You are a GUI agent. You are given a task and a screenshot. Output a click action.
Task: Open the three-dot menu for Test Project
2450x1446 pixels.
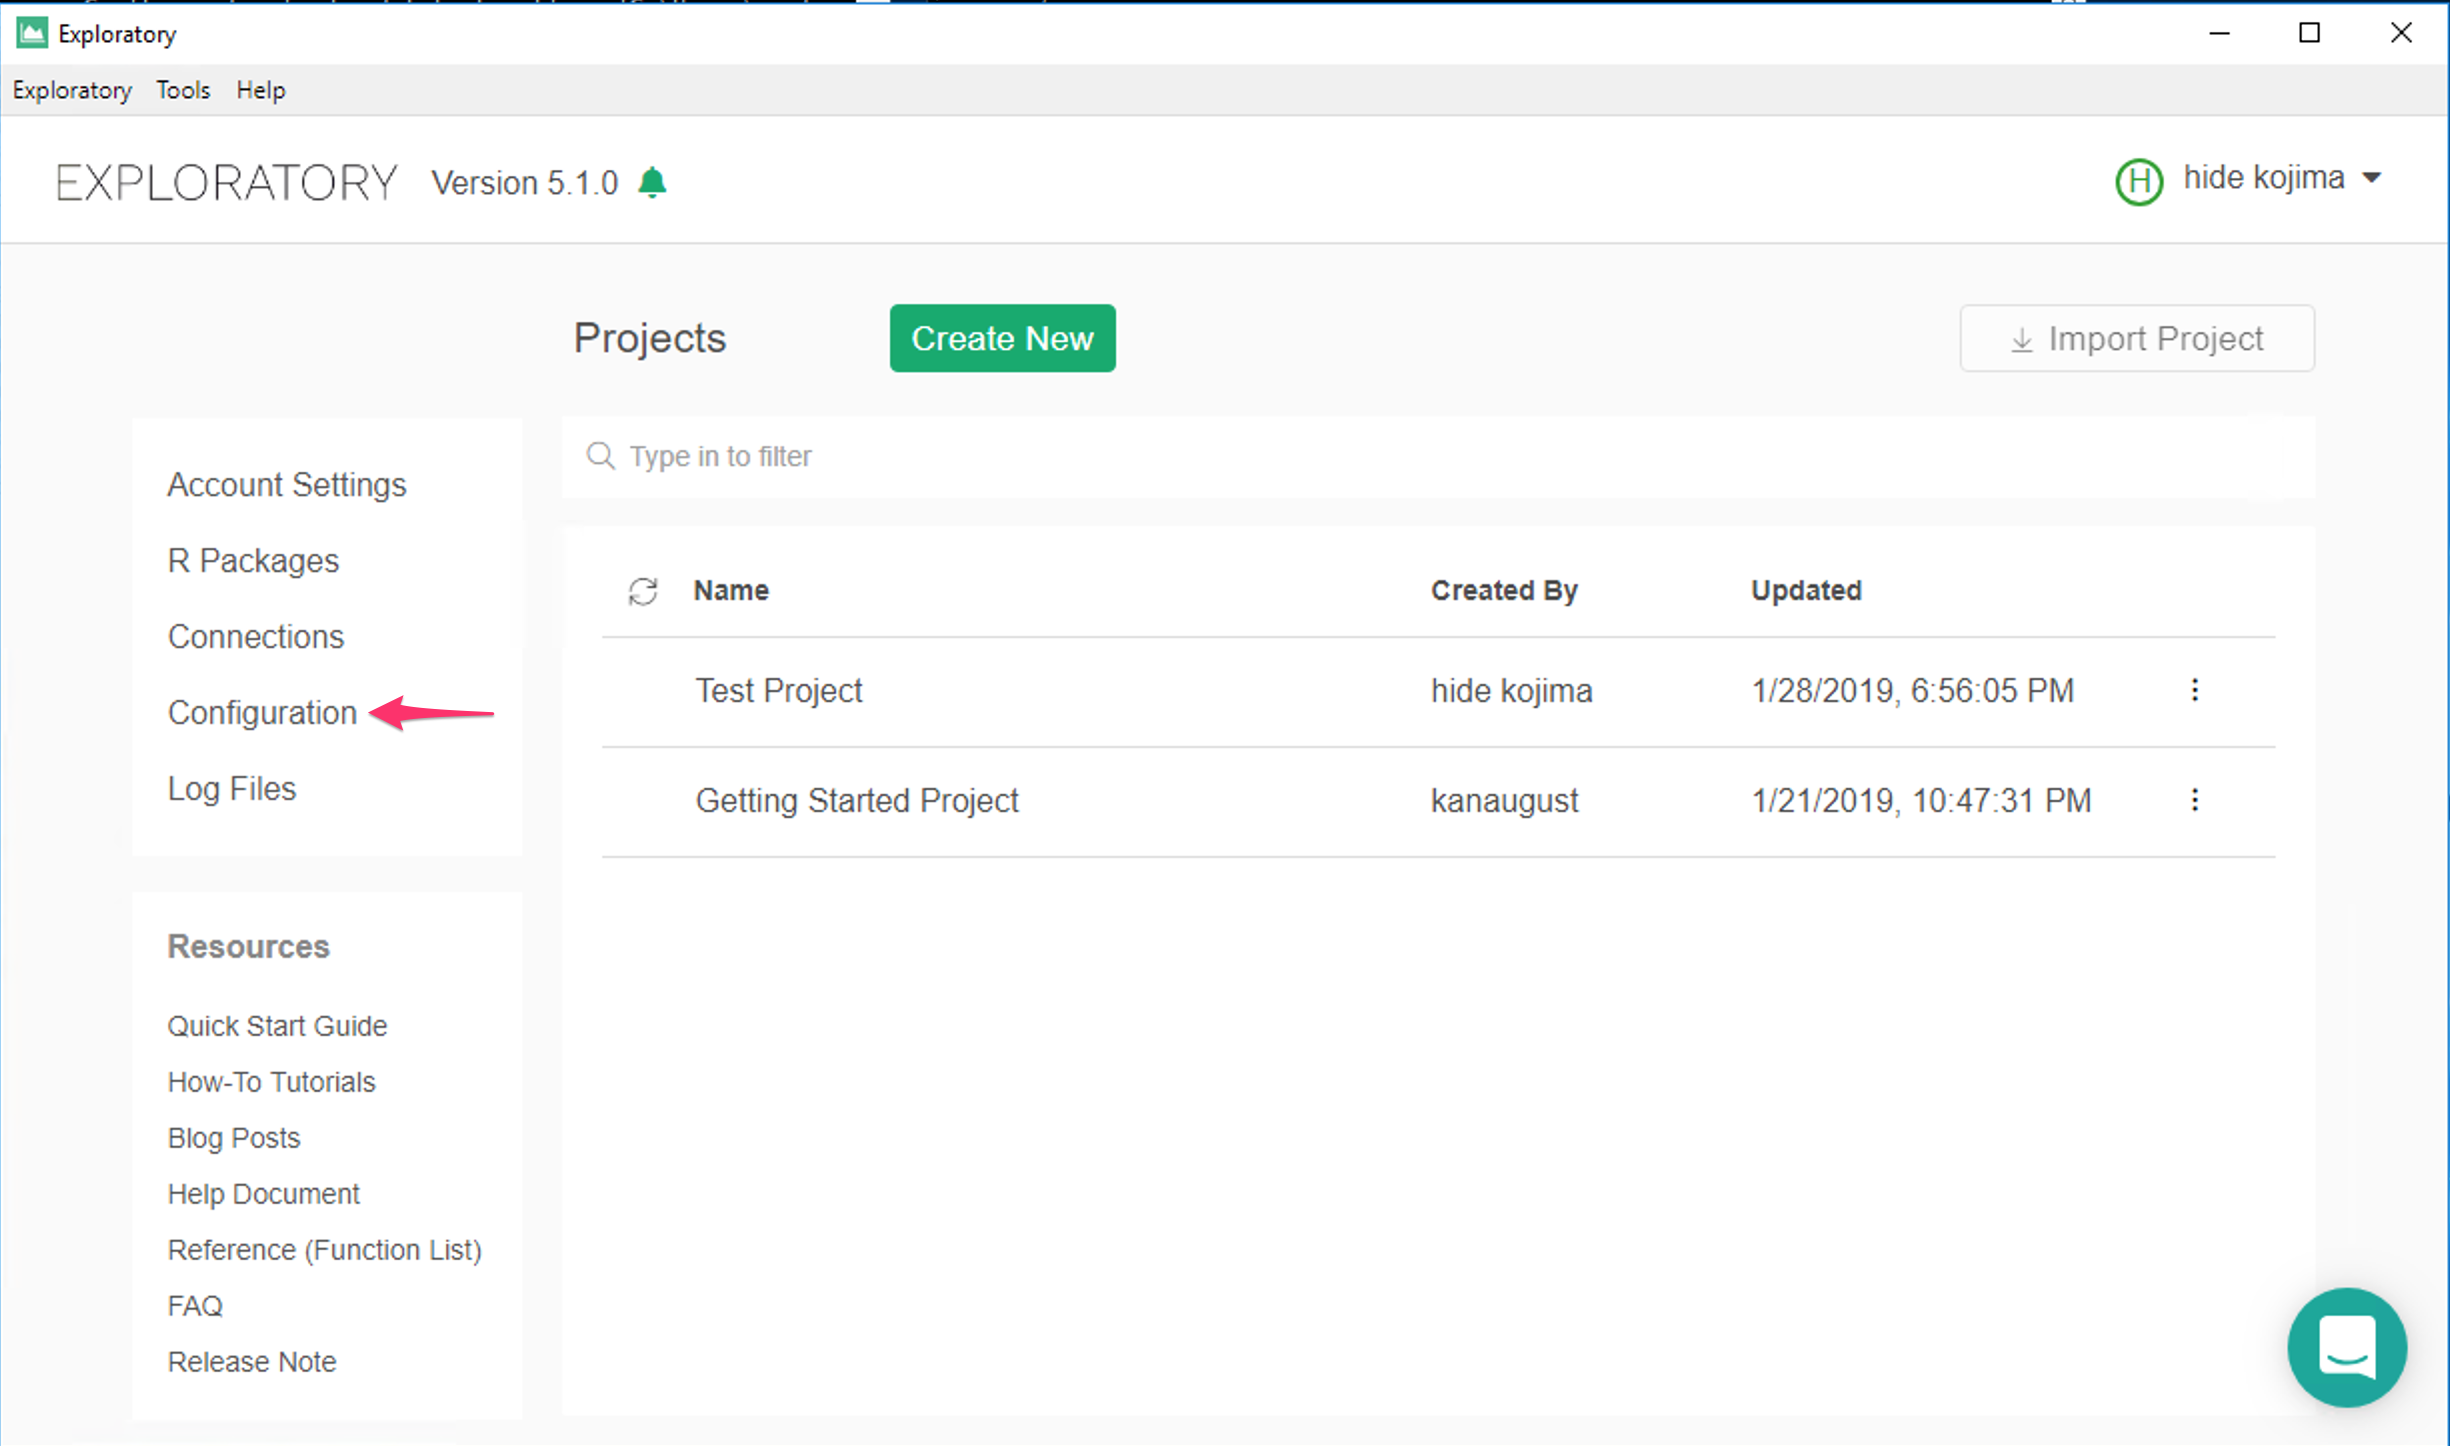(x=2194, y=690)
